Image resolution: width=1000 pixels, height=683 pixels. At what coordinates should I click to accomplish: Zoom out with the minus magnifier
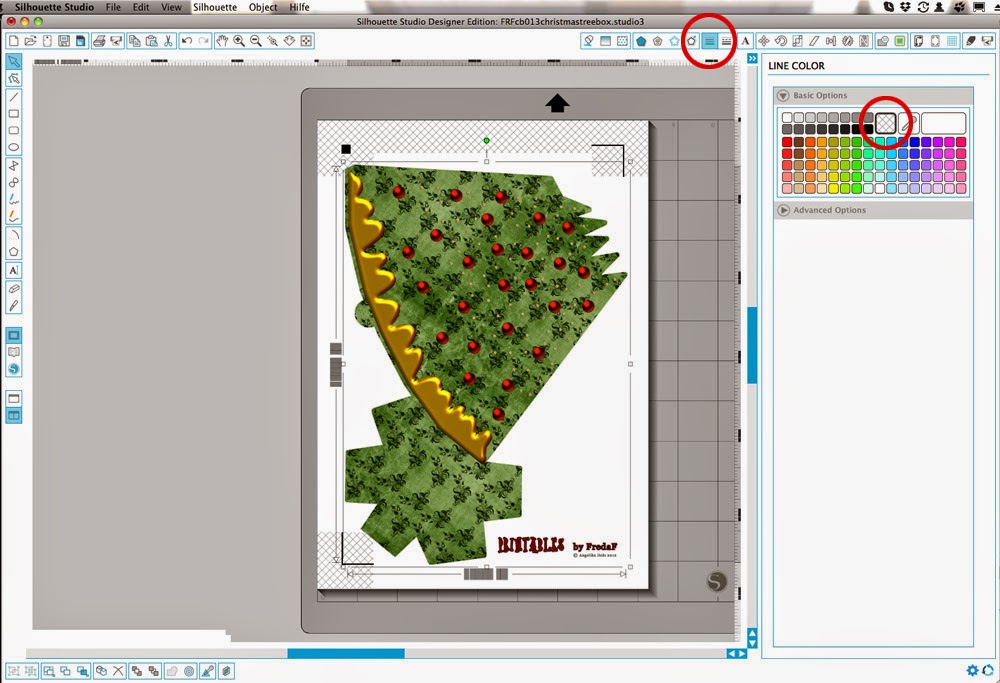coord(256,41)
